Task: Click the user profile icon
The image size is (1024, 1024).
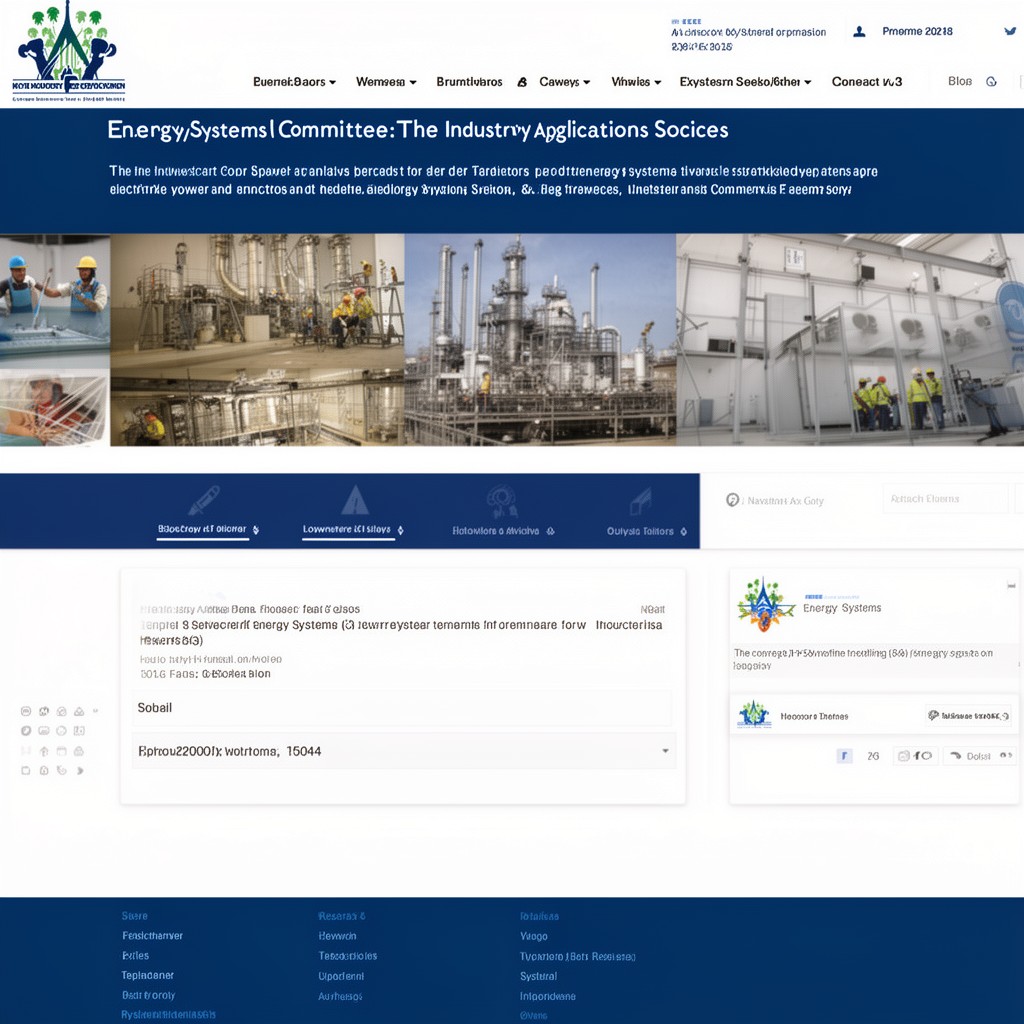Action: (x=859, y=31)
